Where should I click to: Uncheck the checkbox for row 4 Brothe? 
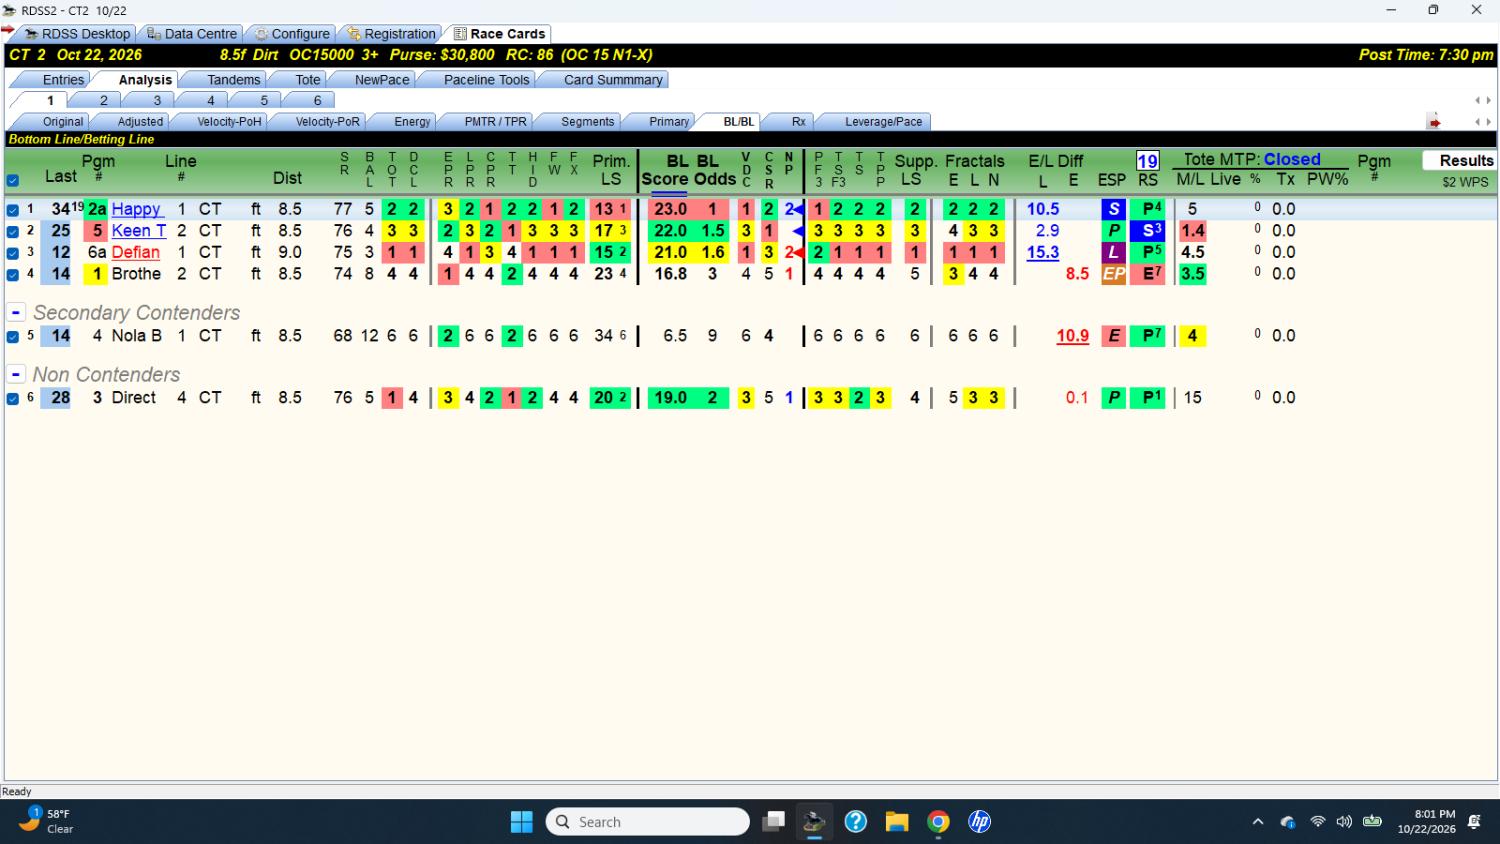[12, 274]
